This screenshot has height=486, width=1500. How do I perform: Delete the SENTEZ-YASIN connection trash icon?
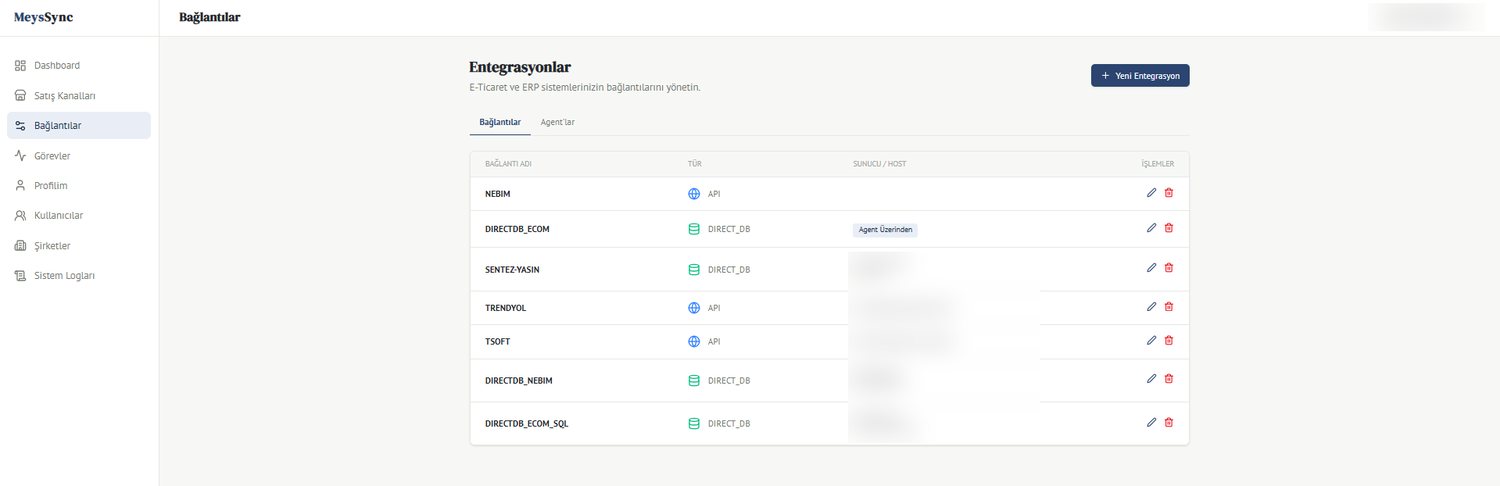(x=1169, y=268)
